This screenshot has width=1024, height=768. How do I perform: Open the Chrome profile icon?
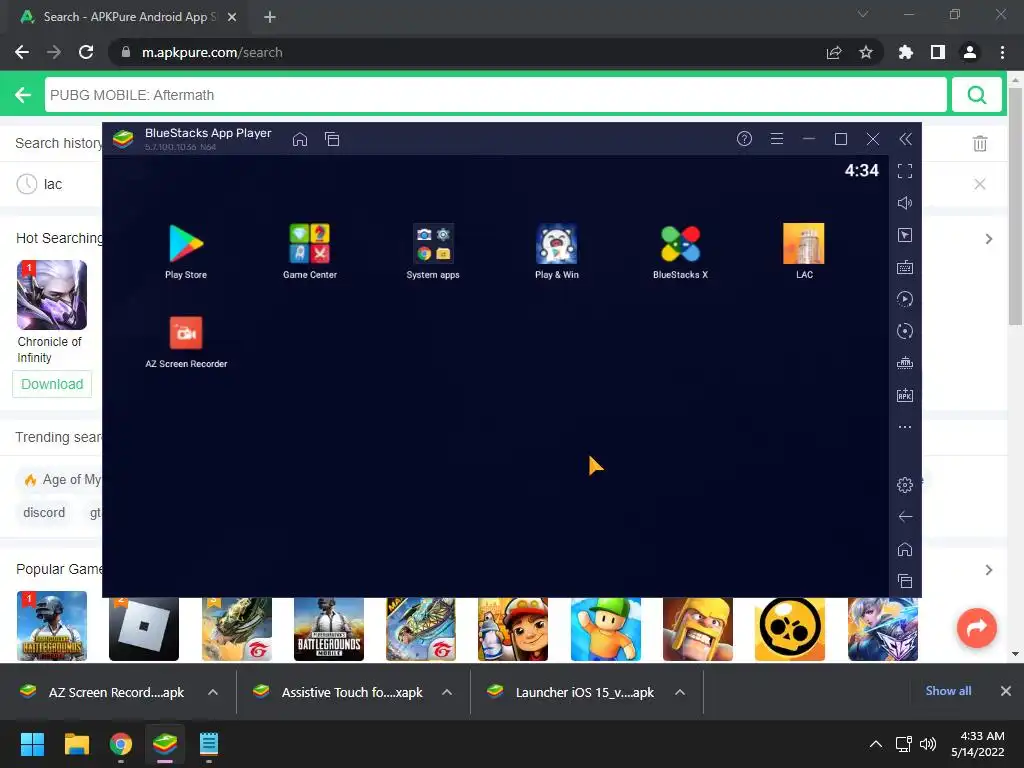[x=970, y=52]
